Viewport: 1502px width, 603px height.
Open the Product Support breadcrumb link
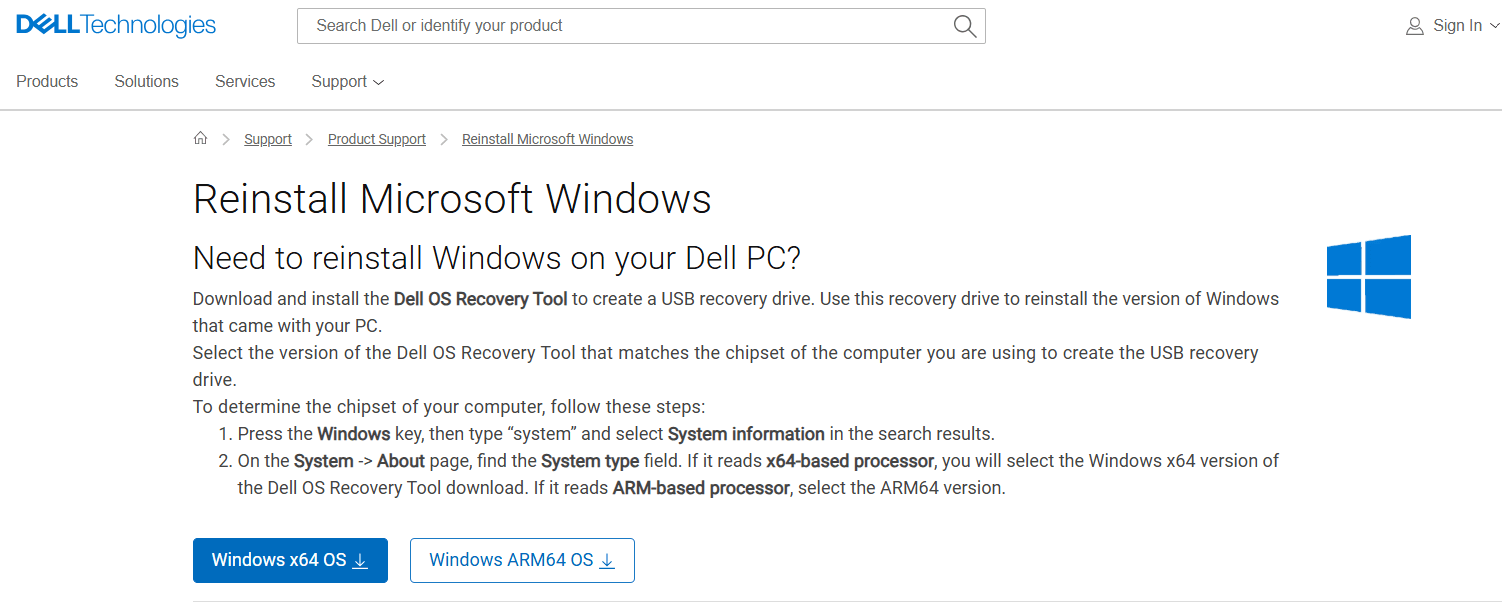[x=377, y=138]
